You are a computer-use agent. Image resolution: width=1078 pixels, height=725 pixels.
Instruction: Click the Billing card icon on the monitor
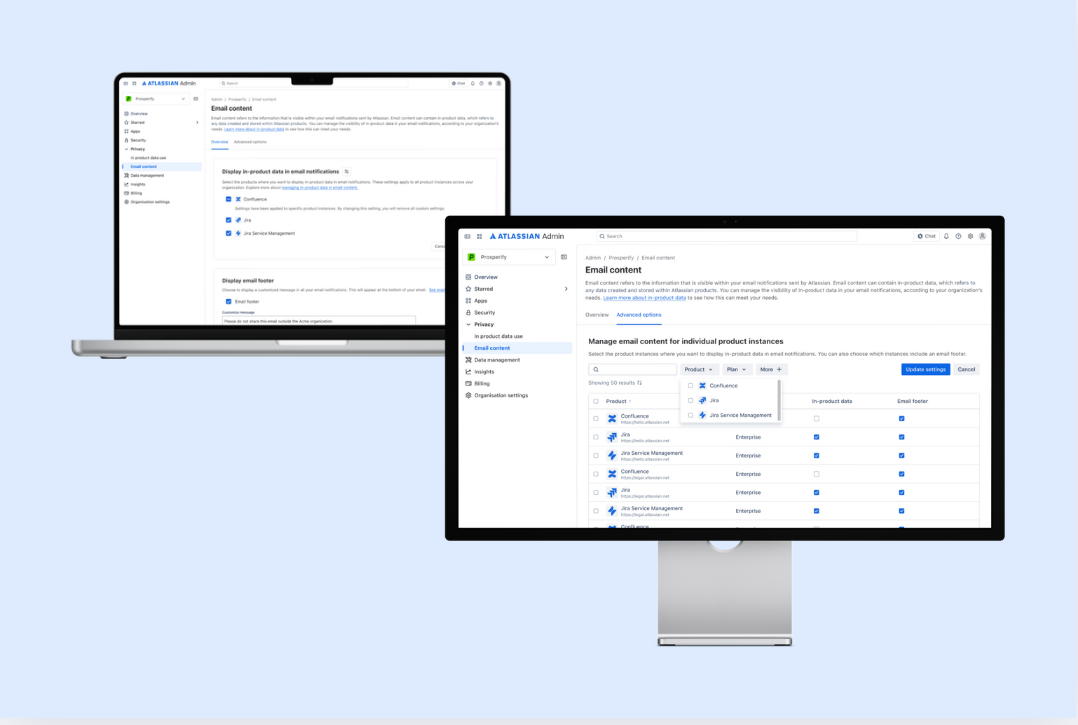point(468,383)
